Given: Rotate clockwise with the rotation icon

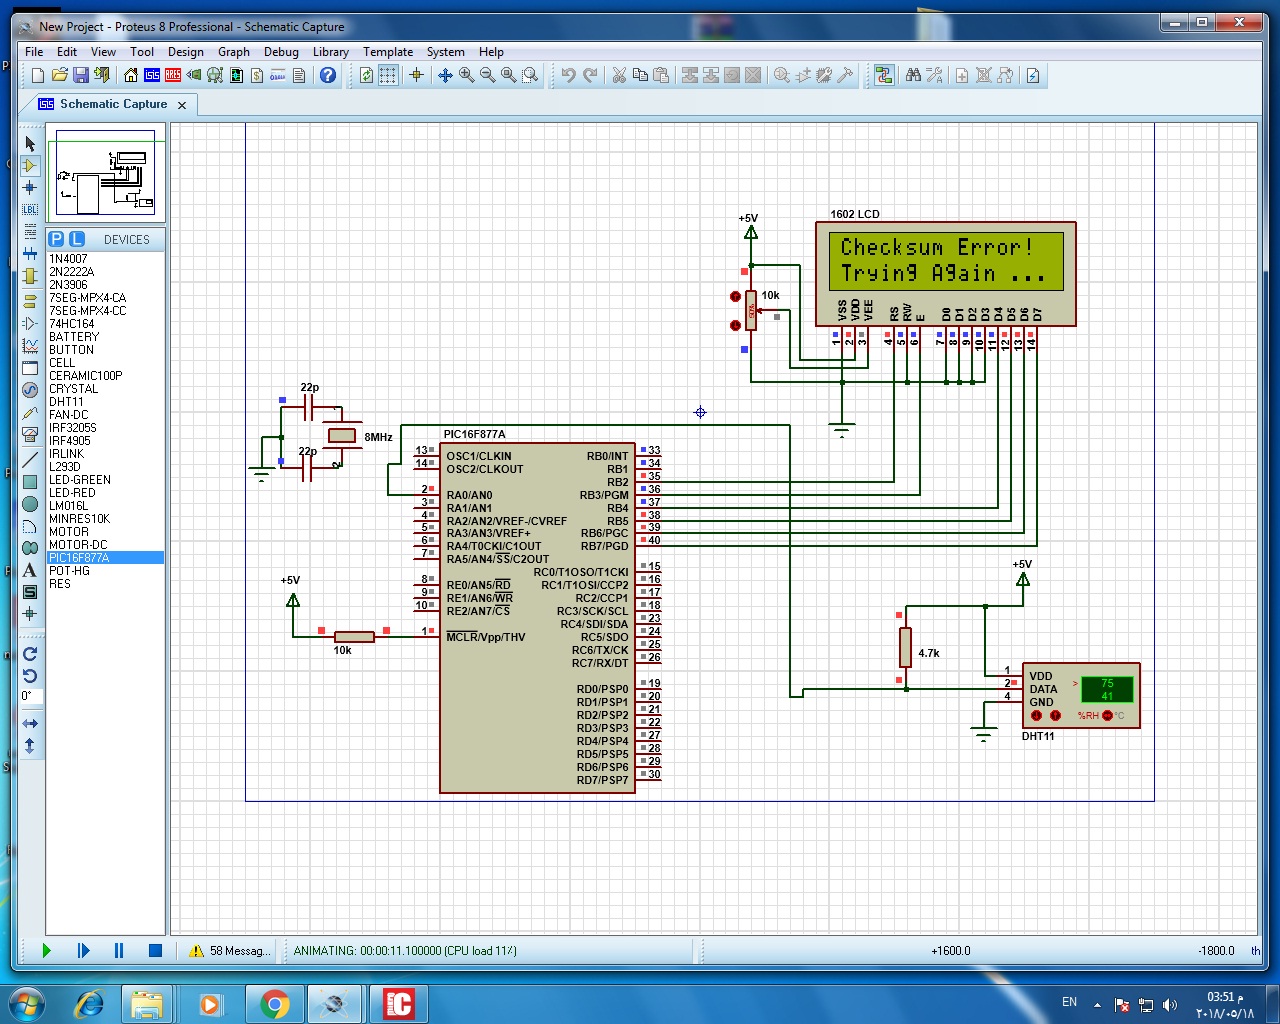Looking at the screenshot, I should (x=30, y=654).
